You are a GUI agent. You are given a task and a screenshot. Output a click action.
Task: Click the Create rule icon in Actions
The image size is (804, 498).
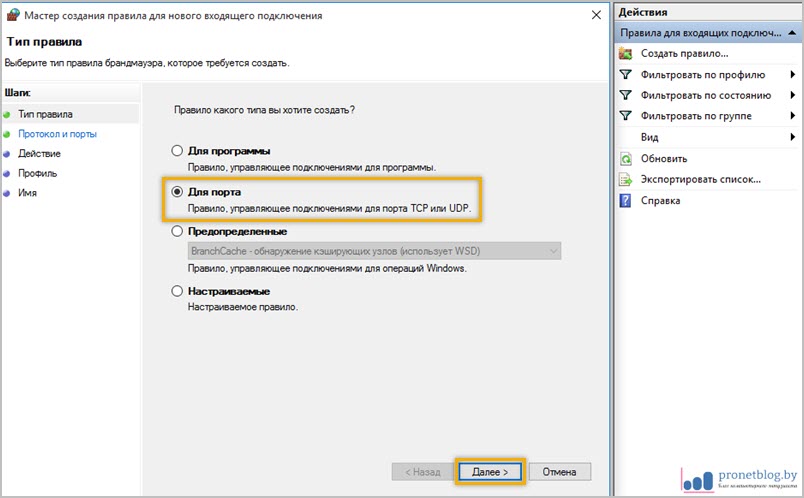[626, 53]
